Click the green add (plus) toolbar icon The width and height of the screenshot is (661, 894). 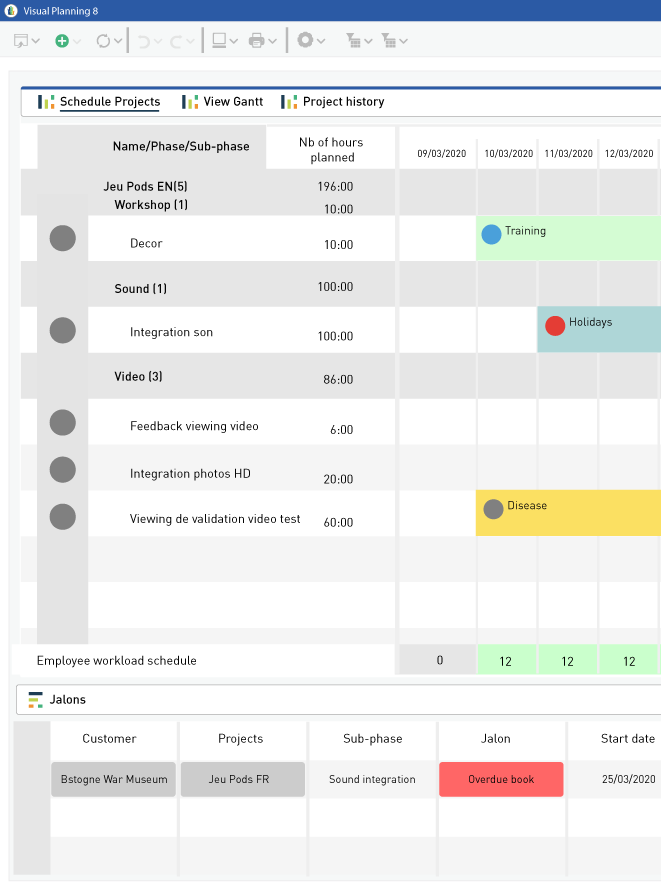pyautogui.click(x=62, y=41)
